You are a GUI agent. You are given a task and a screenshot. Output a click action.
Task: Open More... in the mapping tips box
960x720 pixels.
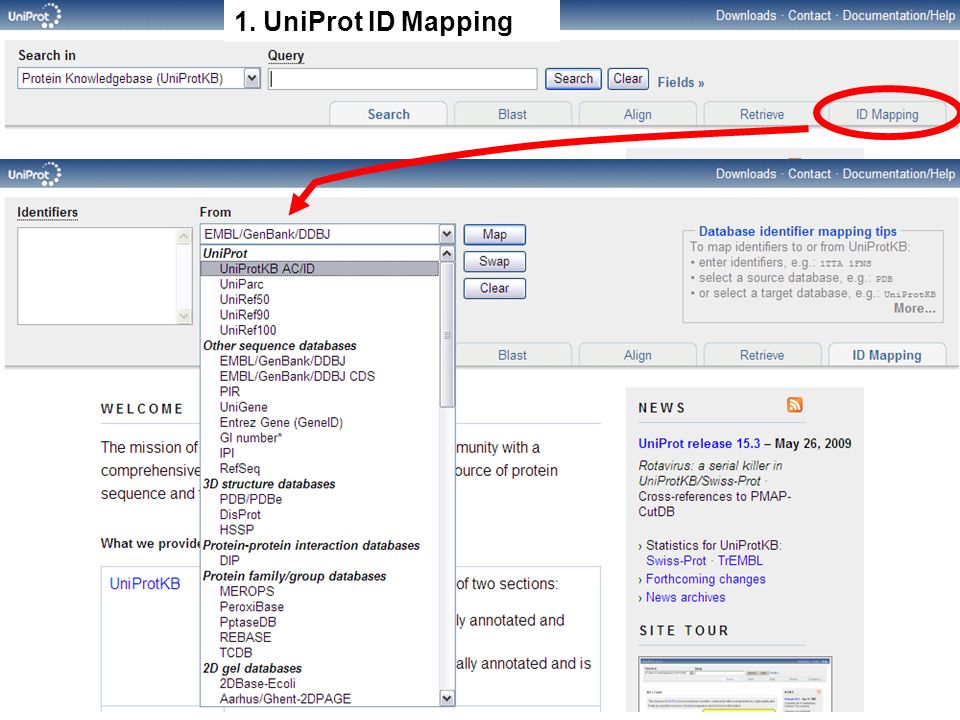[914, 309]
